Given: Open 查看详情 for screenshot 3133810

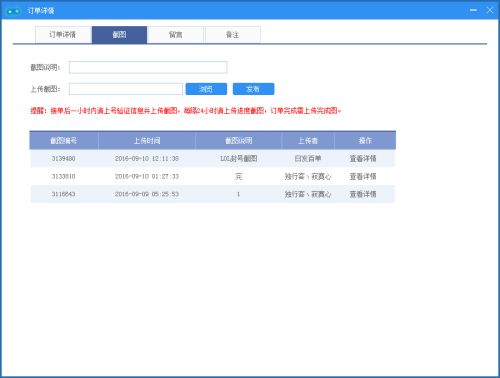Looking at the screenshot, I should tap(363, 176).
